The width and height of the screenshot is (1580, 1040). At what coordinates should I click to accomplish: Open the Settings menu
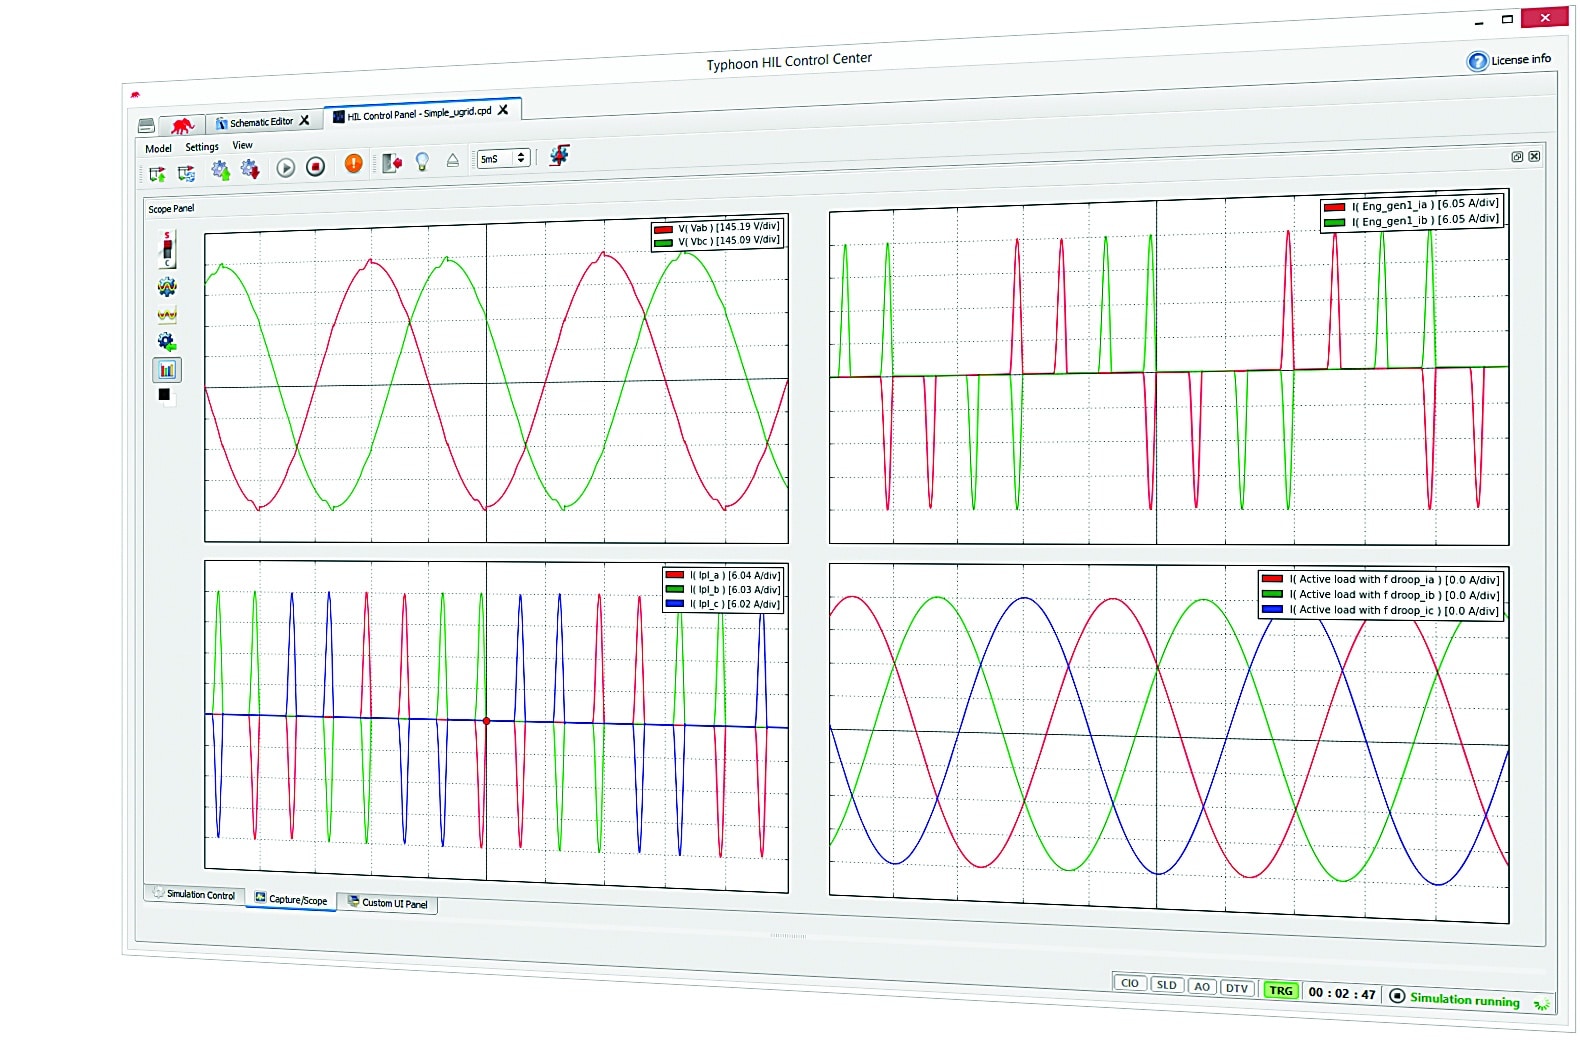point(202,147)
